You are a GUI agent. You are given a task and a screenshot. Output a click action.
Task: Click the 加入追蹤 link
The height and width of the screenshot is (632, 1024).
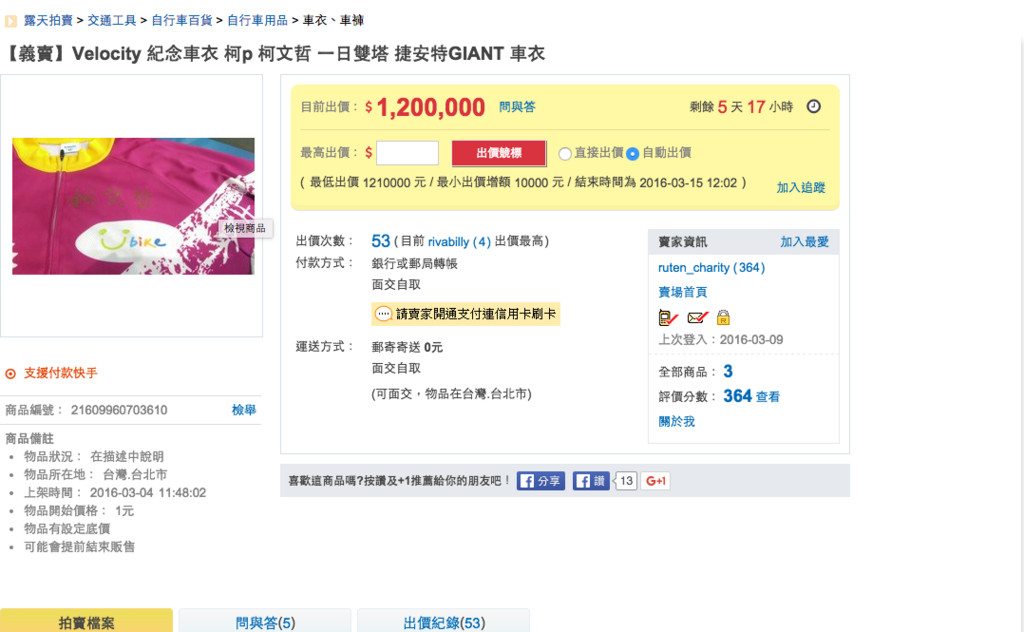coord(801,188)
